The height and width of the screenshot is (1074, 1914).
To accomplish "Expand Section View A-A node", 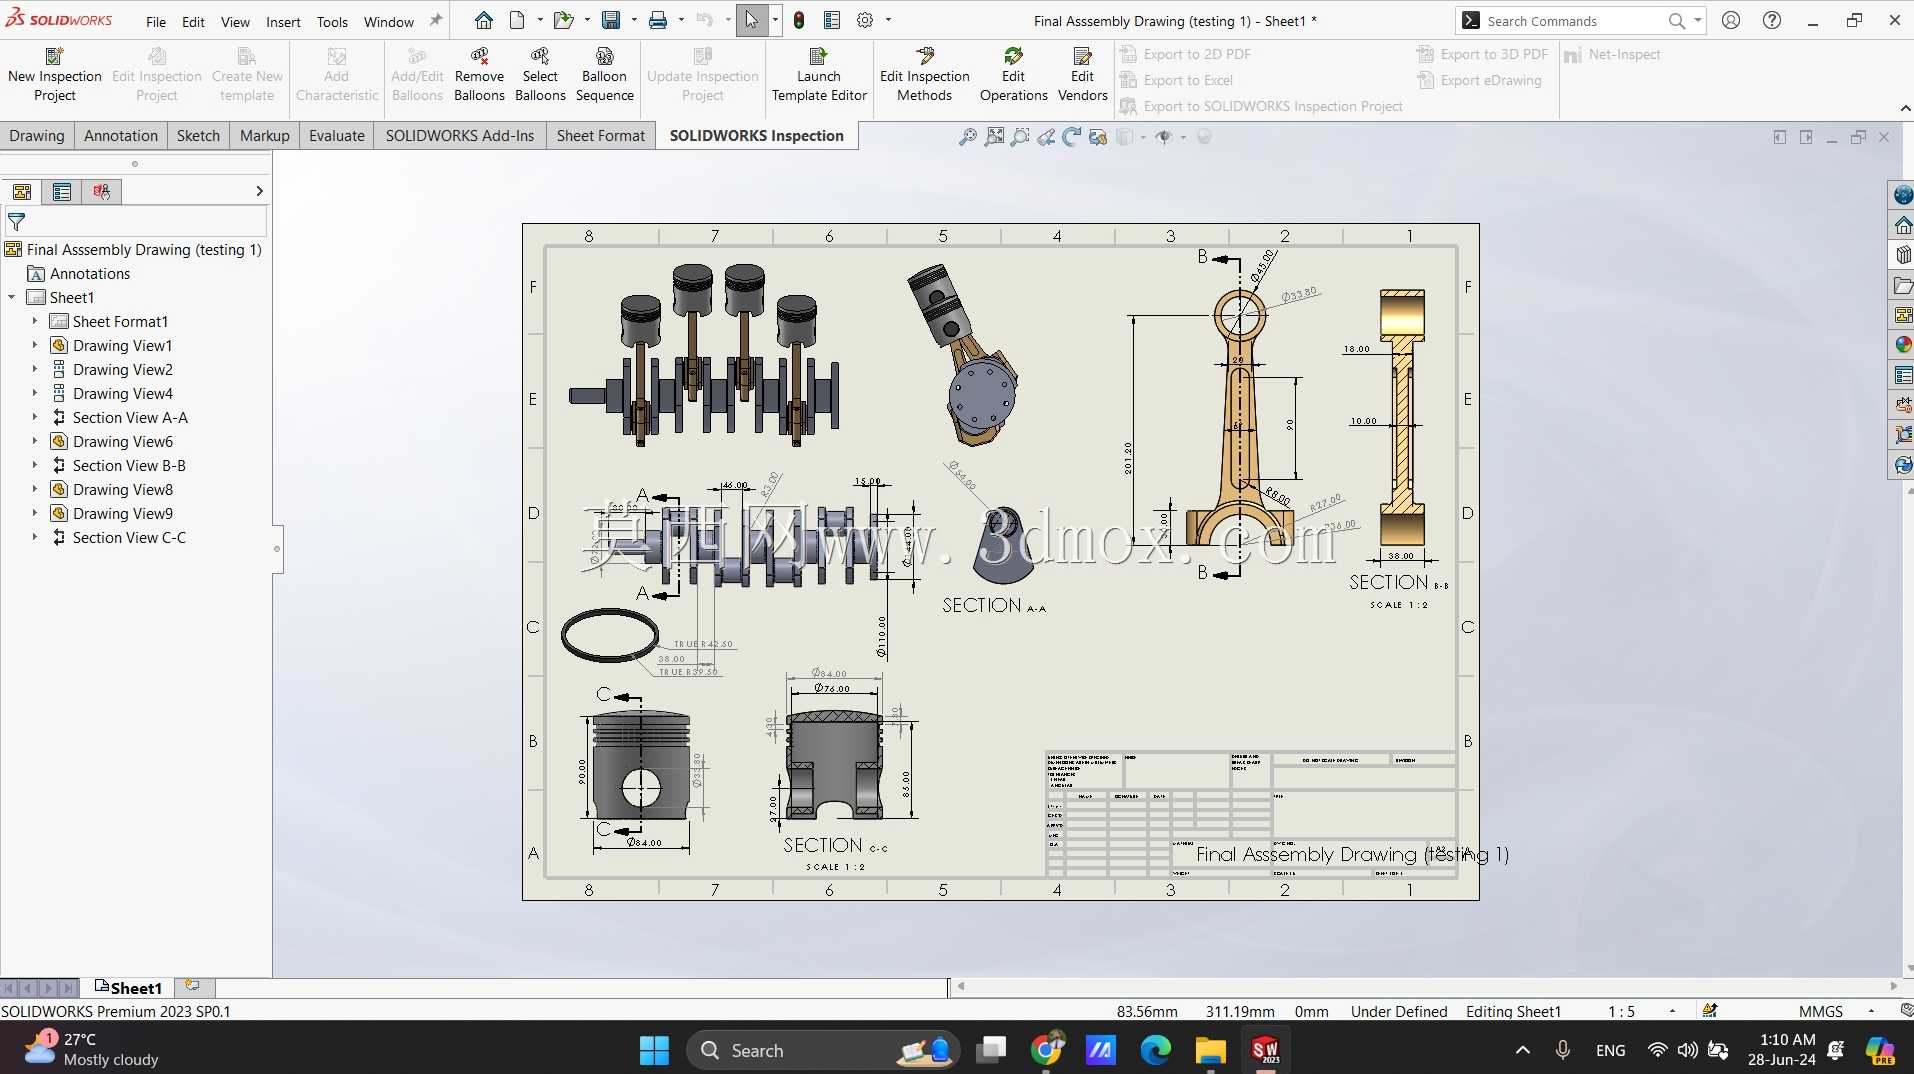I will 35,417.
